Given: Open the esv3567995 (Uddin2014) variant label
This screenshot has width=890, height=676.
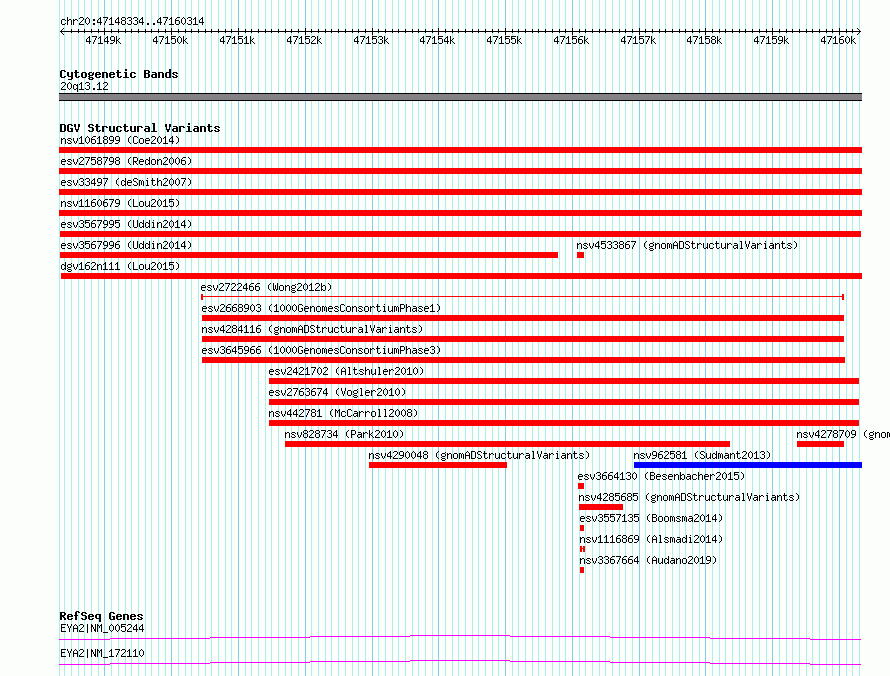Looking at the screenshot, I should coord(126,224).
